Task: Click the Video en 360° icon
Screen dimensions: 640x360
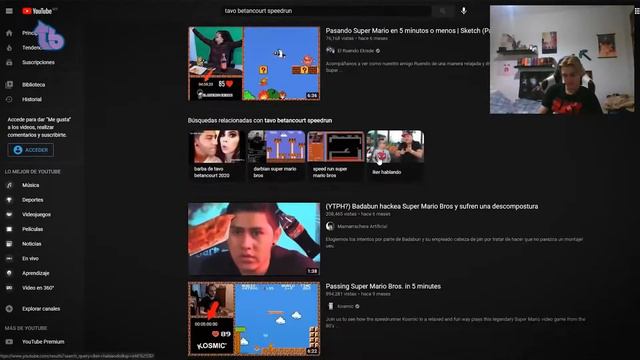Action: tap(9, 288)
